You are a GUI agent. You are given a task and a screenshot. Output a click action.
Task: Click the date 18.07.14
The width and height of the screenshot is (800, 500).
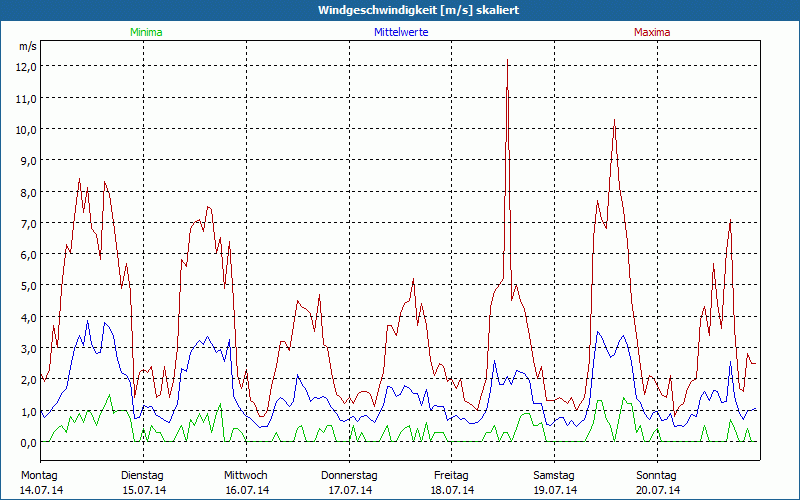(452, 490)
